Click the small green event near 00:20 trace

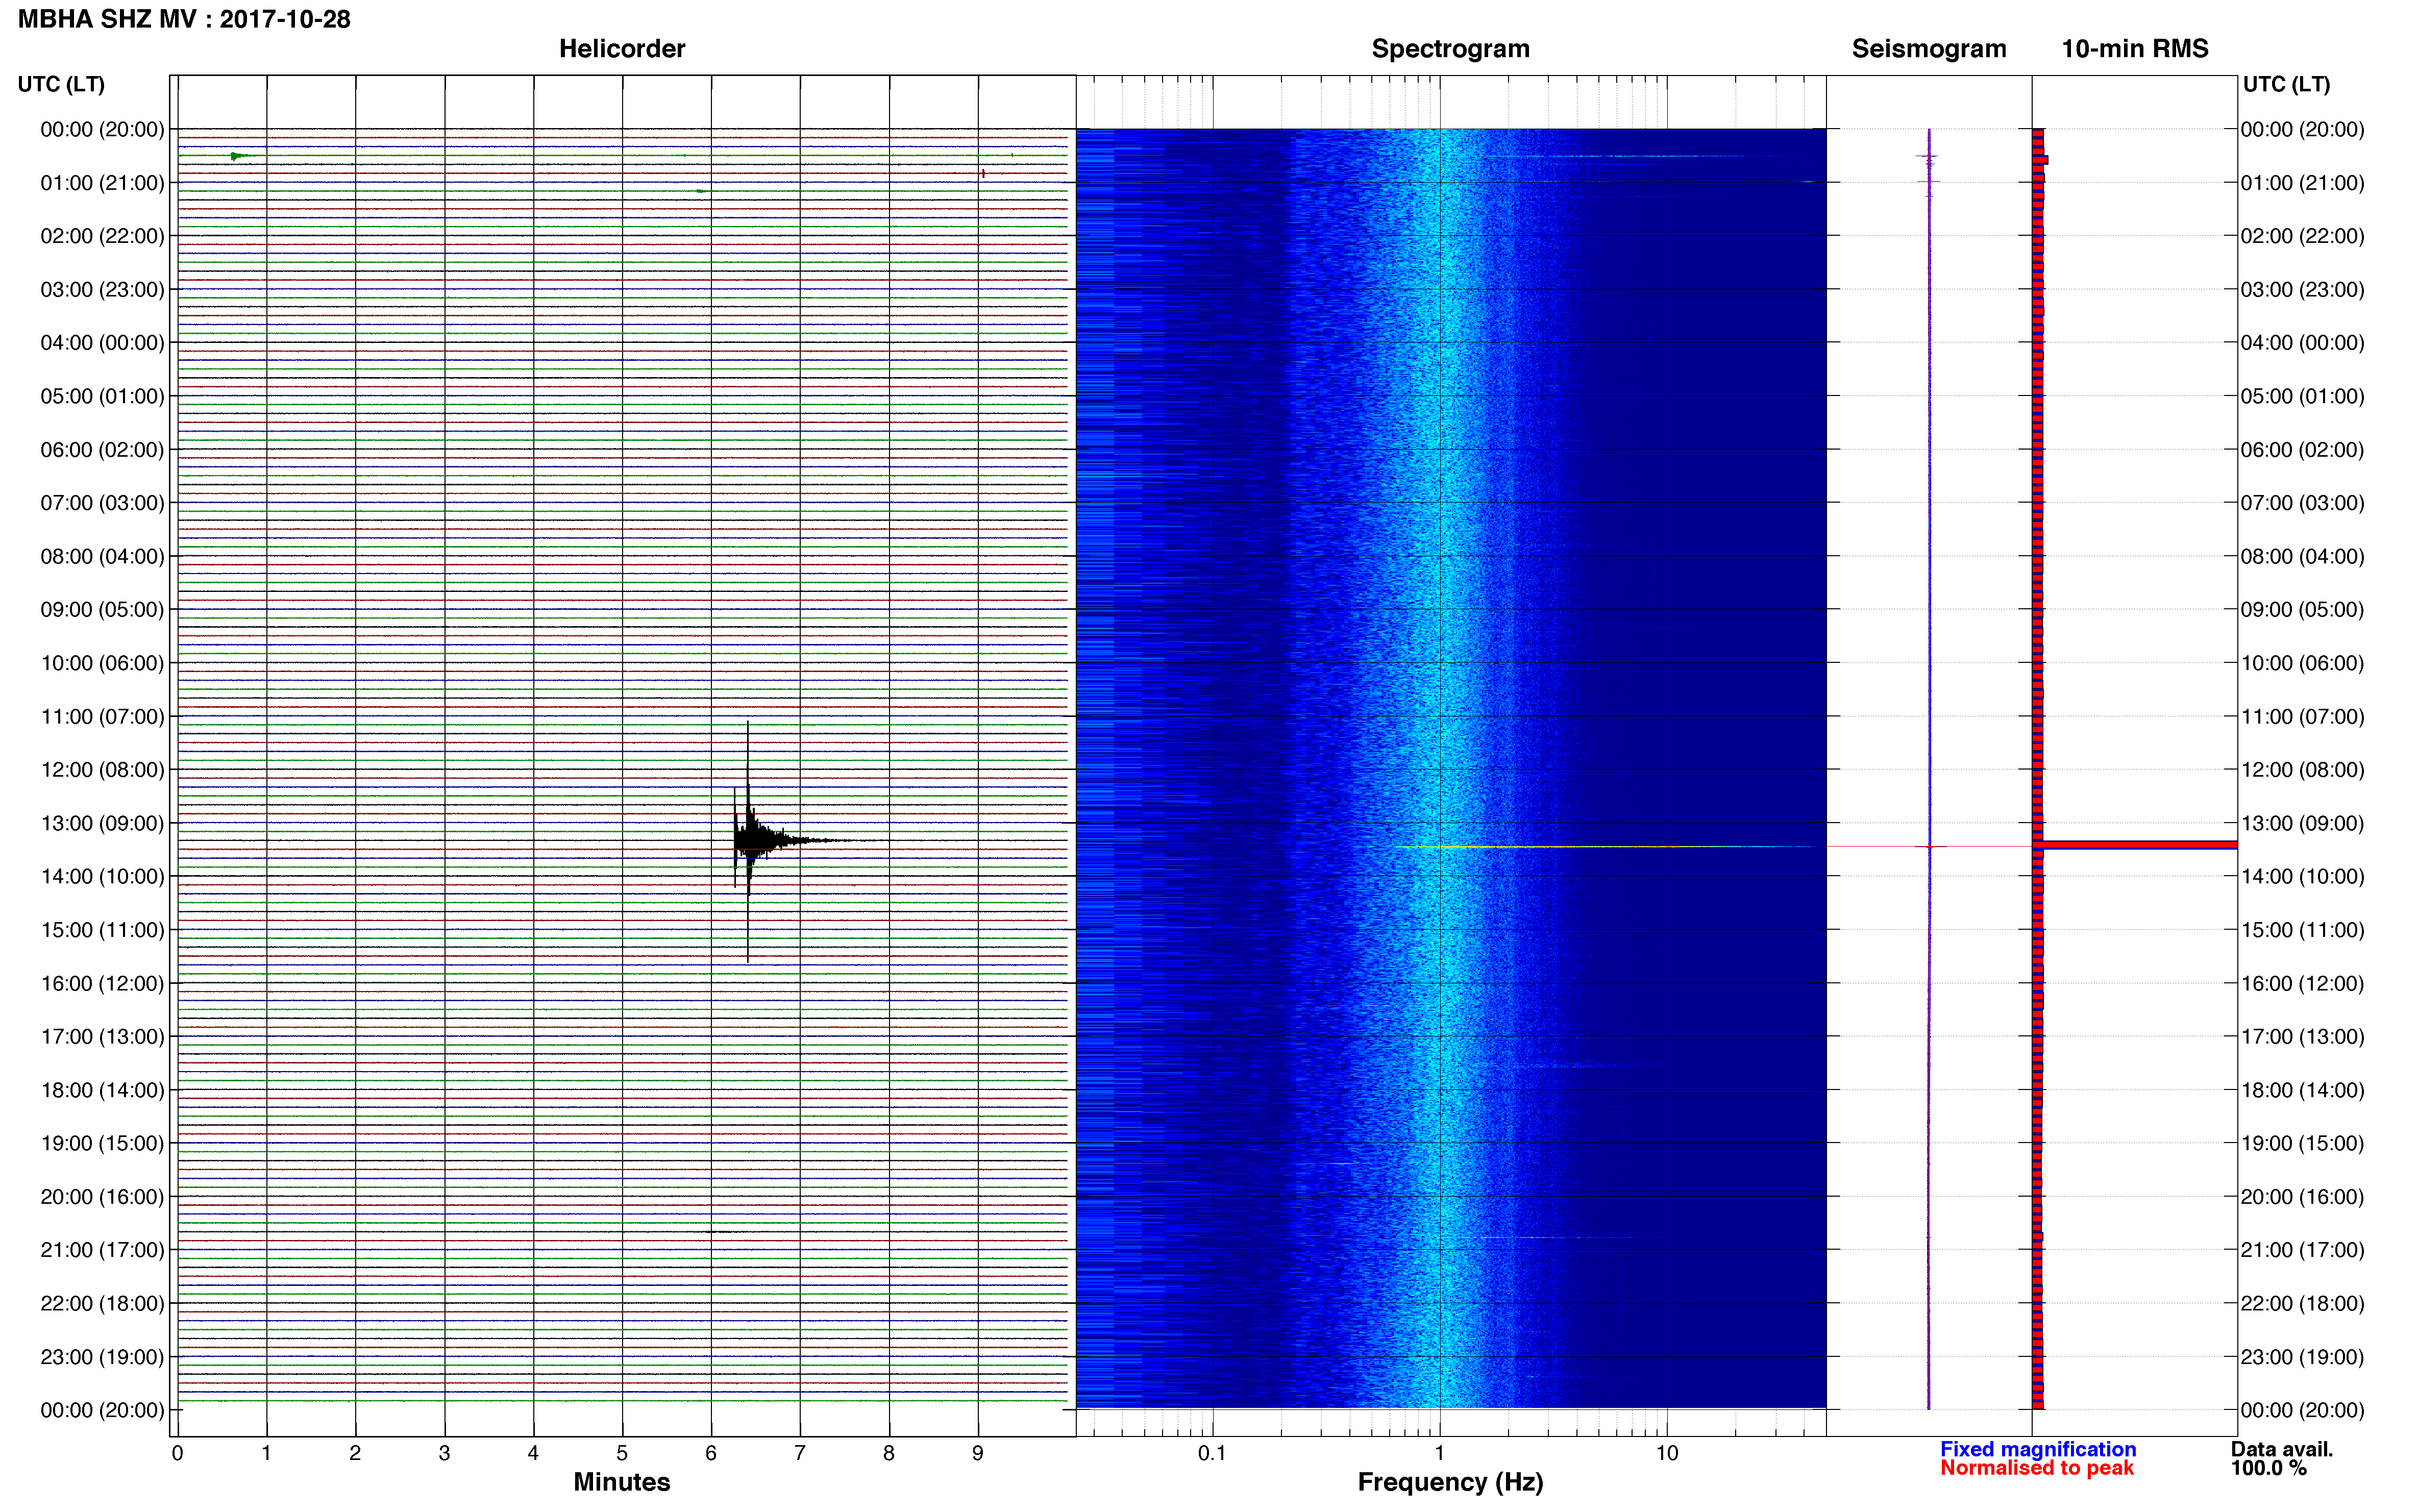click(239, 156)
